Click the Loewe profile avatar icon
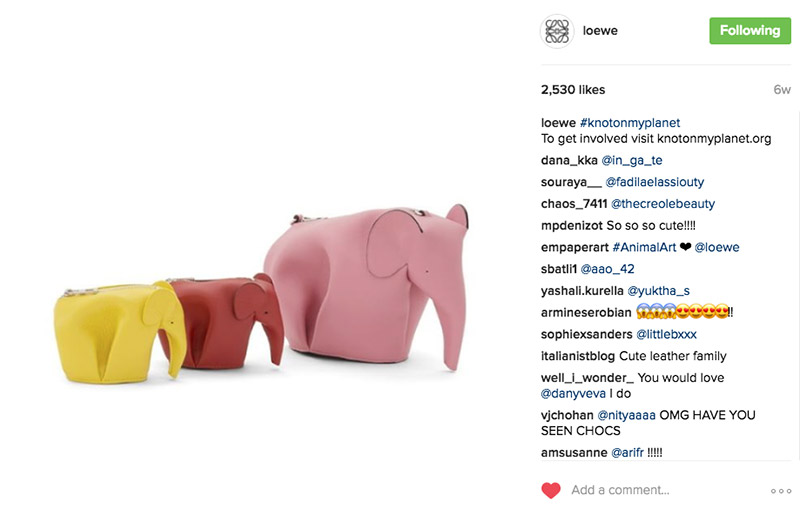The width and height of the screenshot is (800, 509). 557,31
